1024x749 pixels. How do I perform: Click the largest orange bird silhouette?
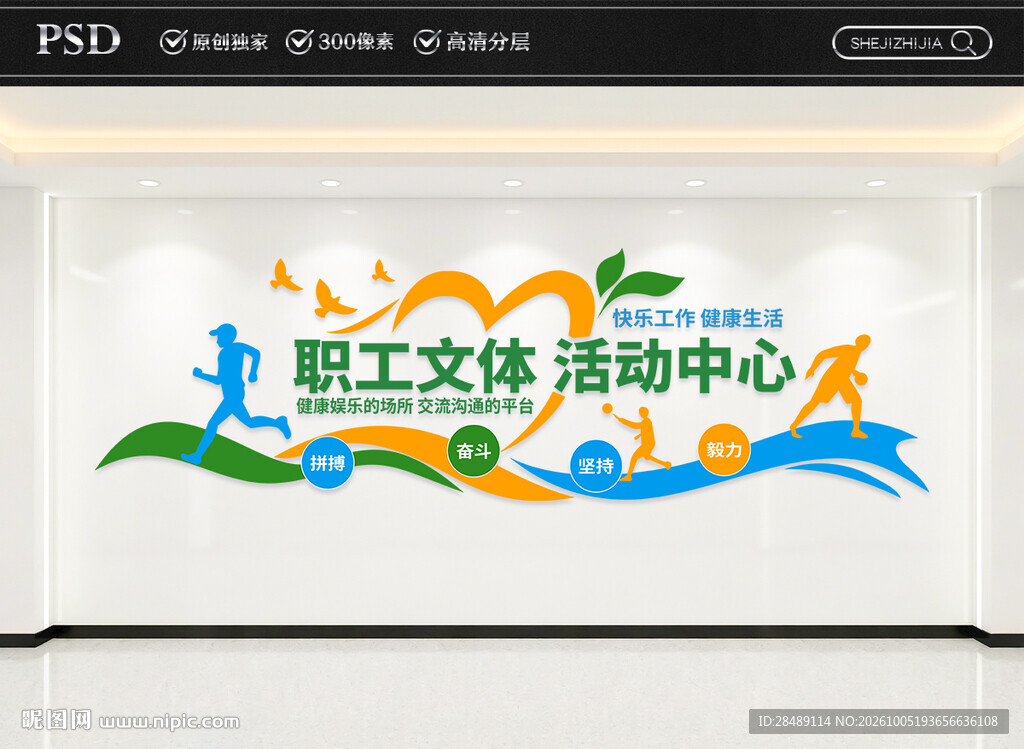pos(332,299)
